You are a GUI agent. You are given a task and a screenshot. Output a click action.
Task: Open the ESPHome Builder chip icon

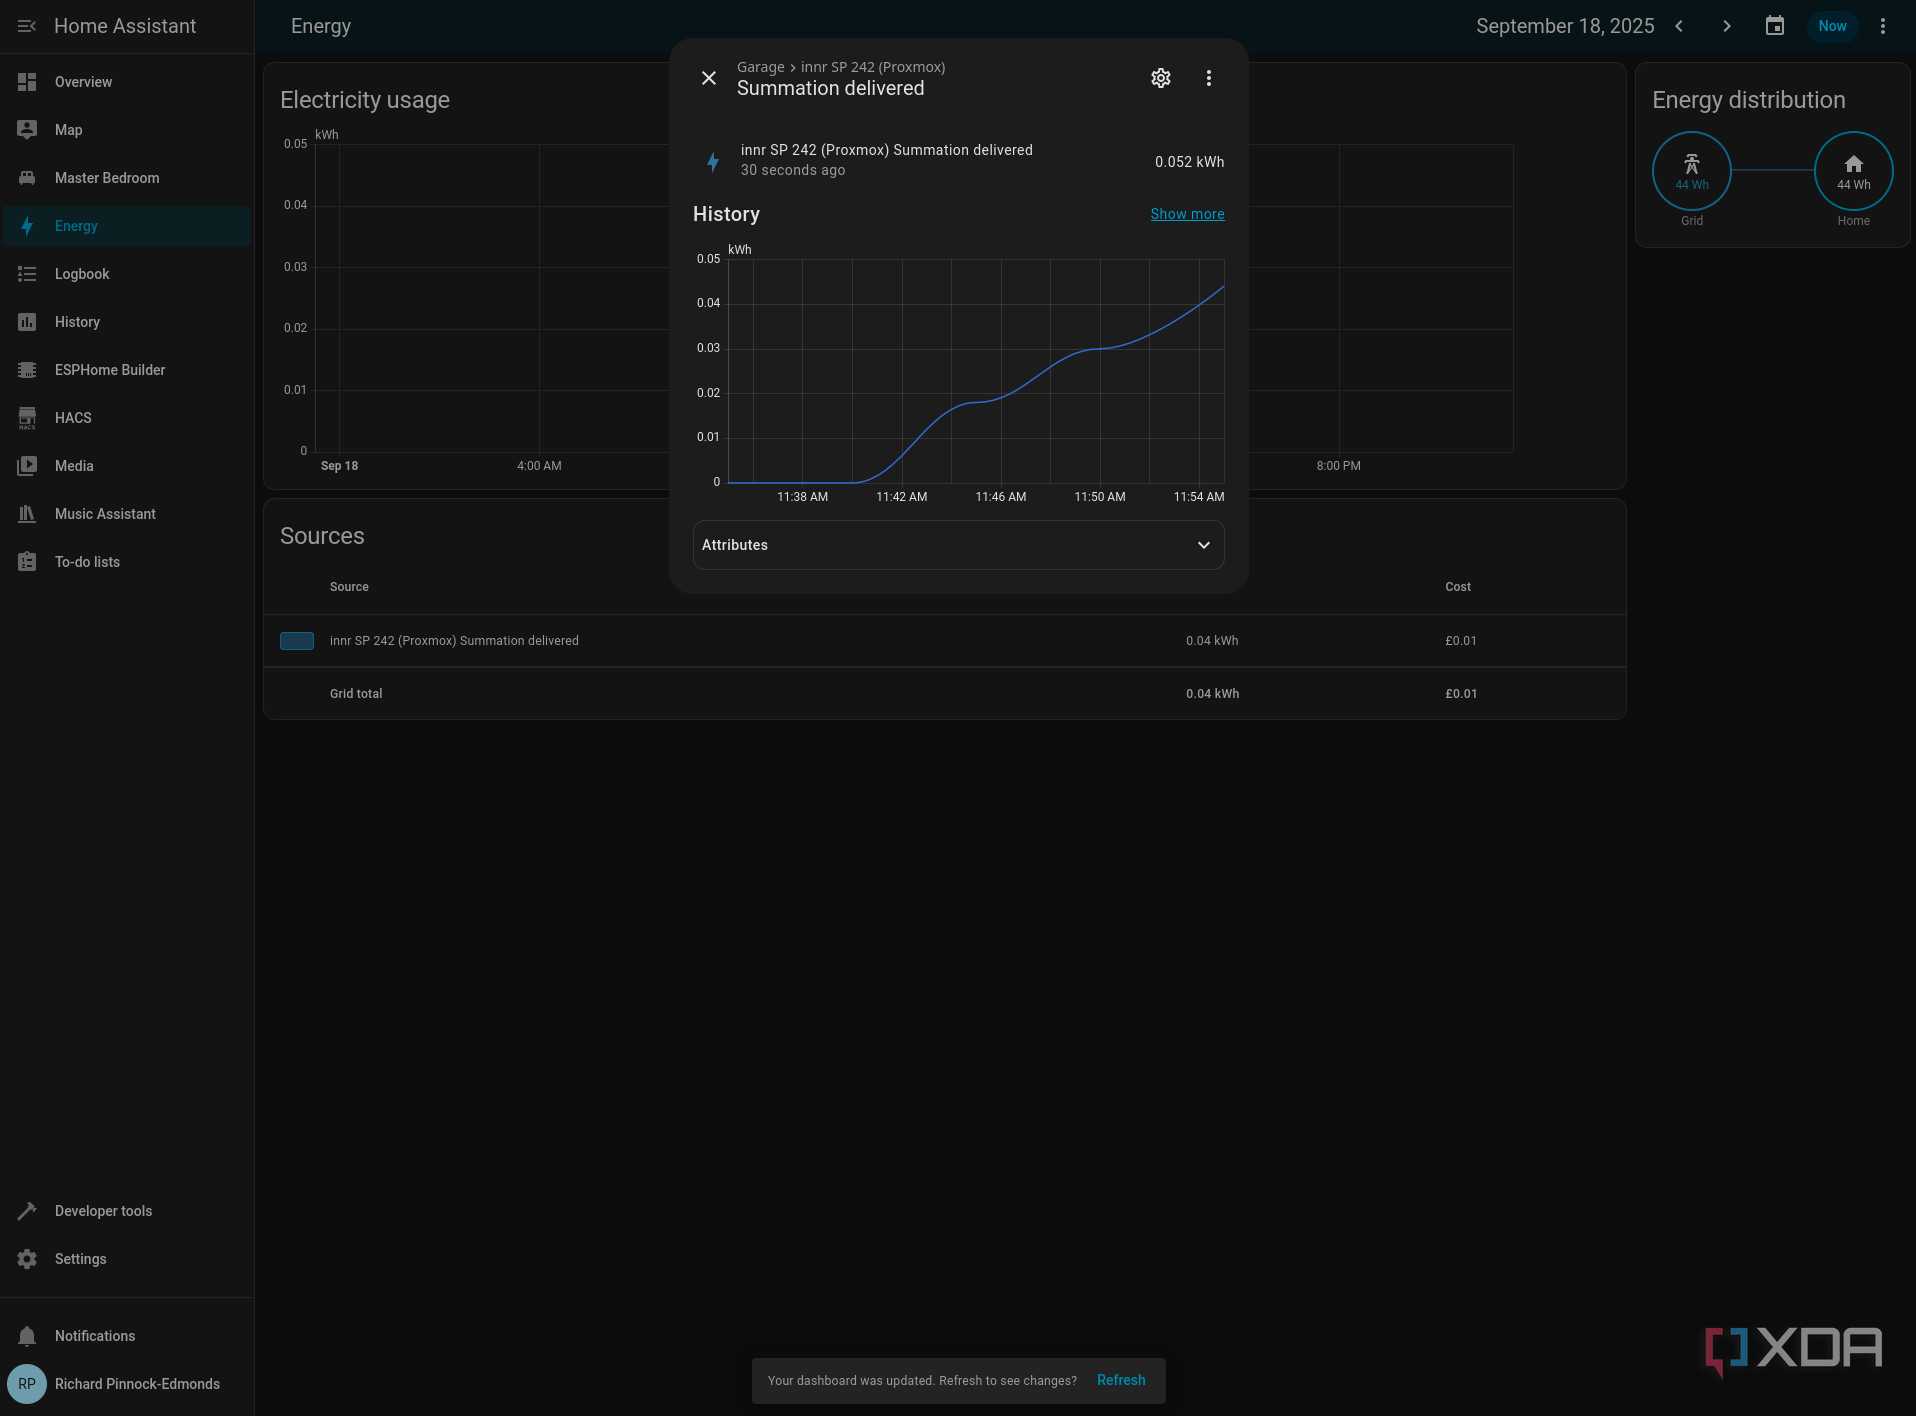tap(27, 370)
